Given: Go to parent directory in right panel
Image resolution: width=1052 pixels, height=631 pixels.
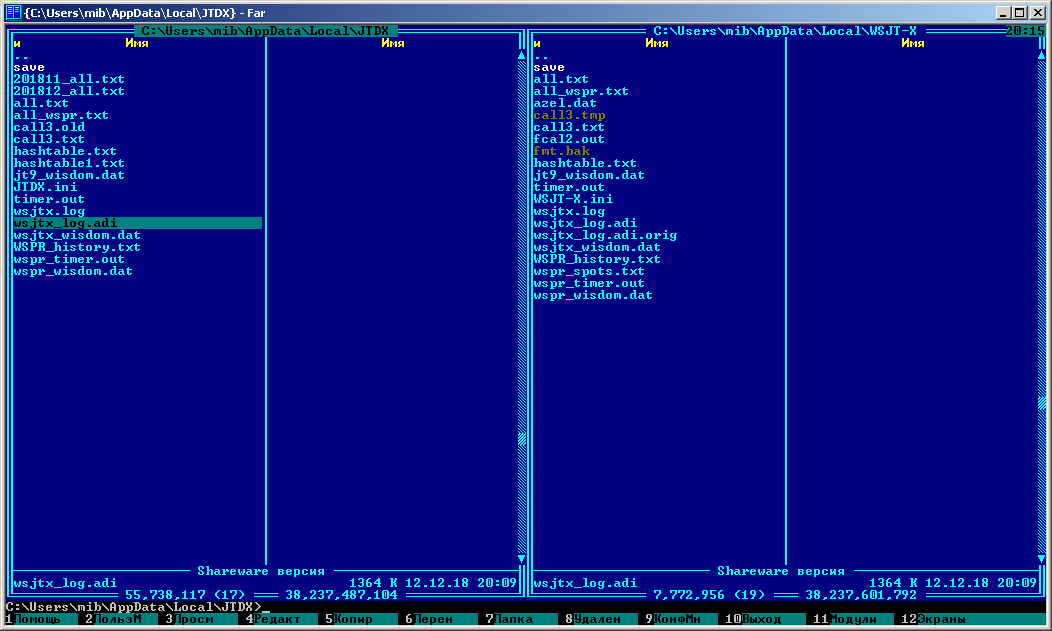Looking at the screenshot, I should (x=541, y=55).
